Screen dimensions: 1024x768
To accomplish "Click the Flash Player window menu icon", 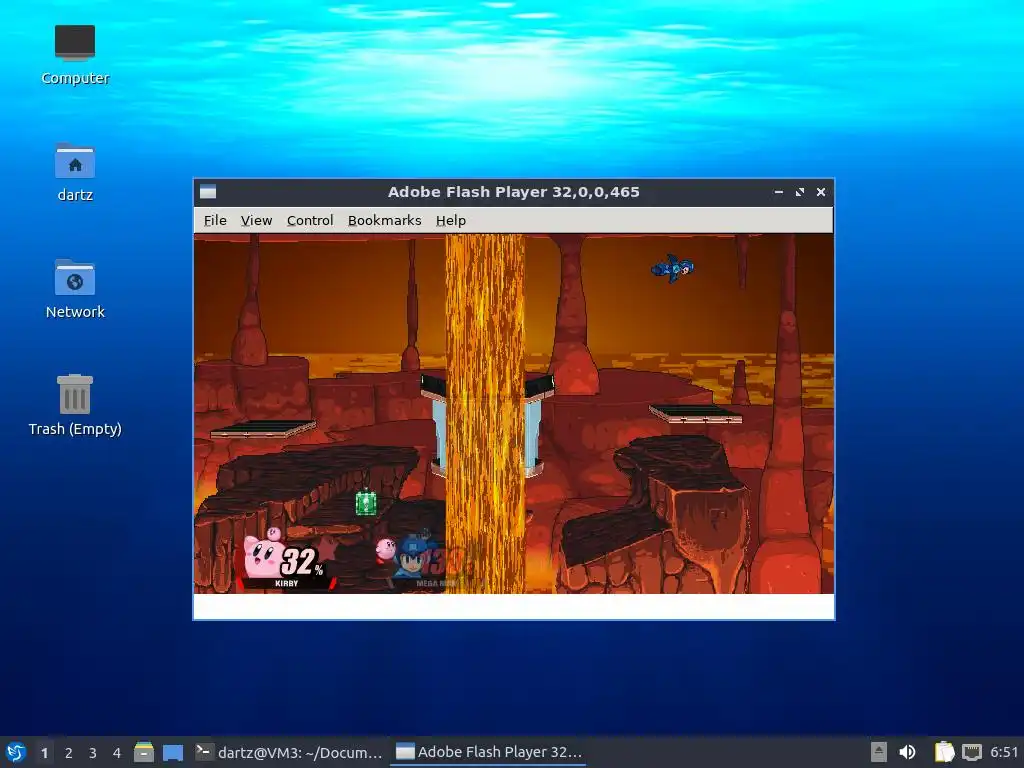I will (208, 192).
